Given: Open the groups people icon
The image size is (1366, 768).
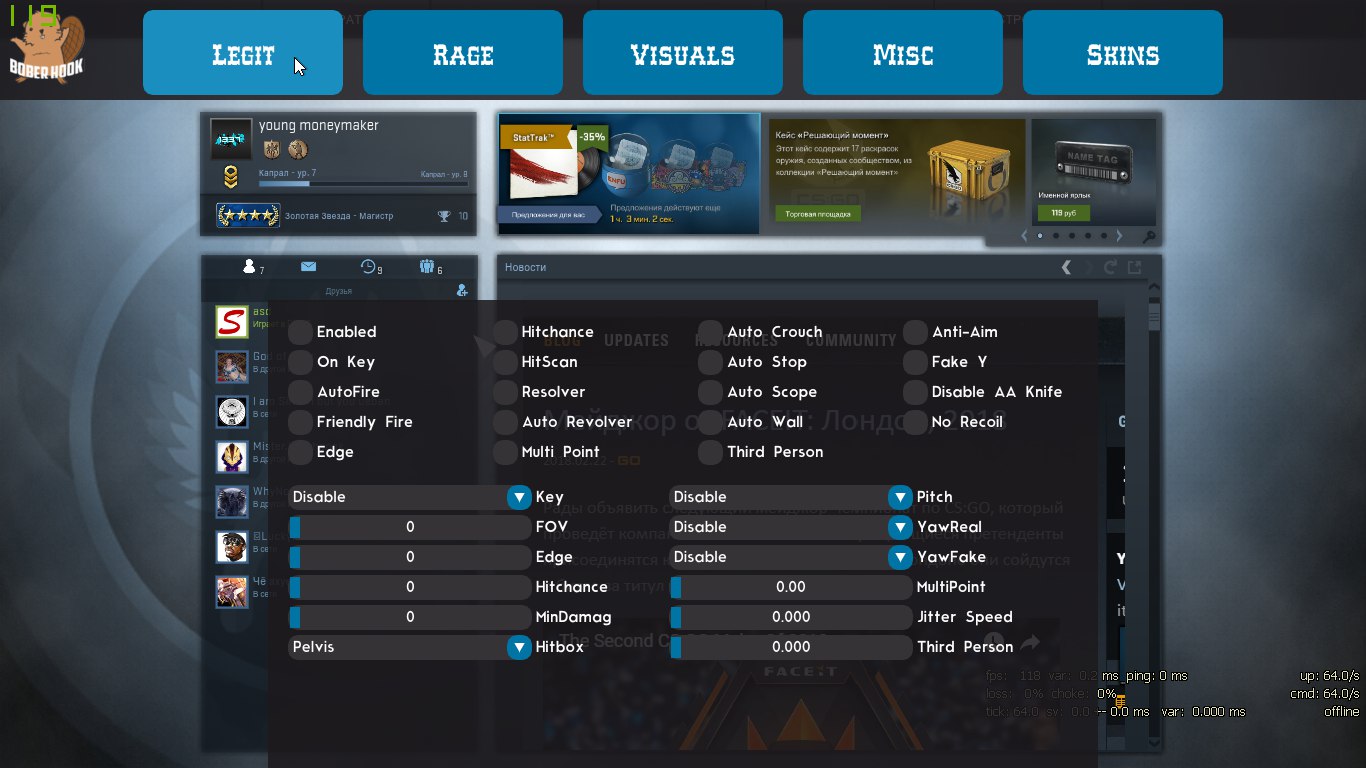Looking at the screenshot, I should (x=428, y=266).
